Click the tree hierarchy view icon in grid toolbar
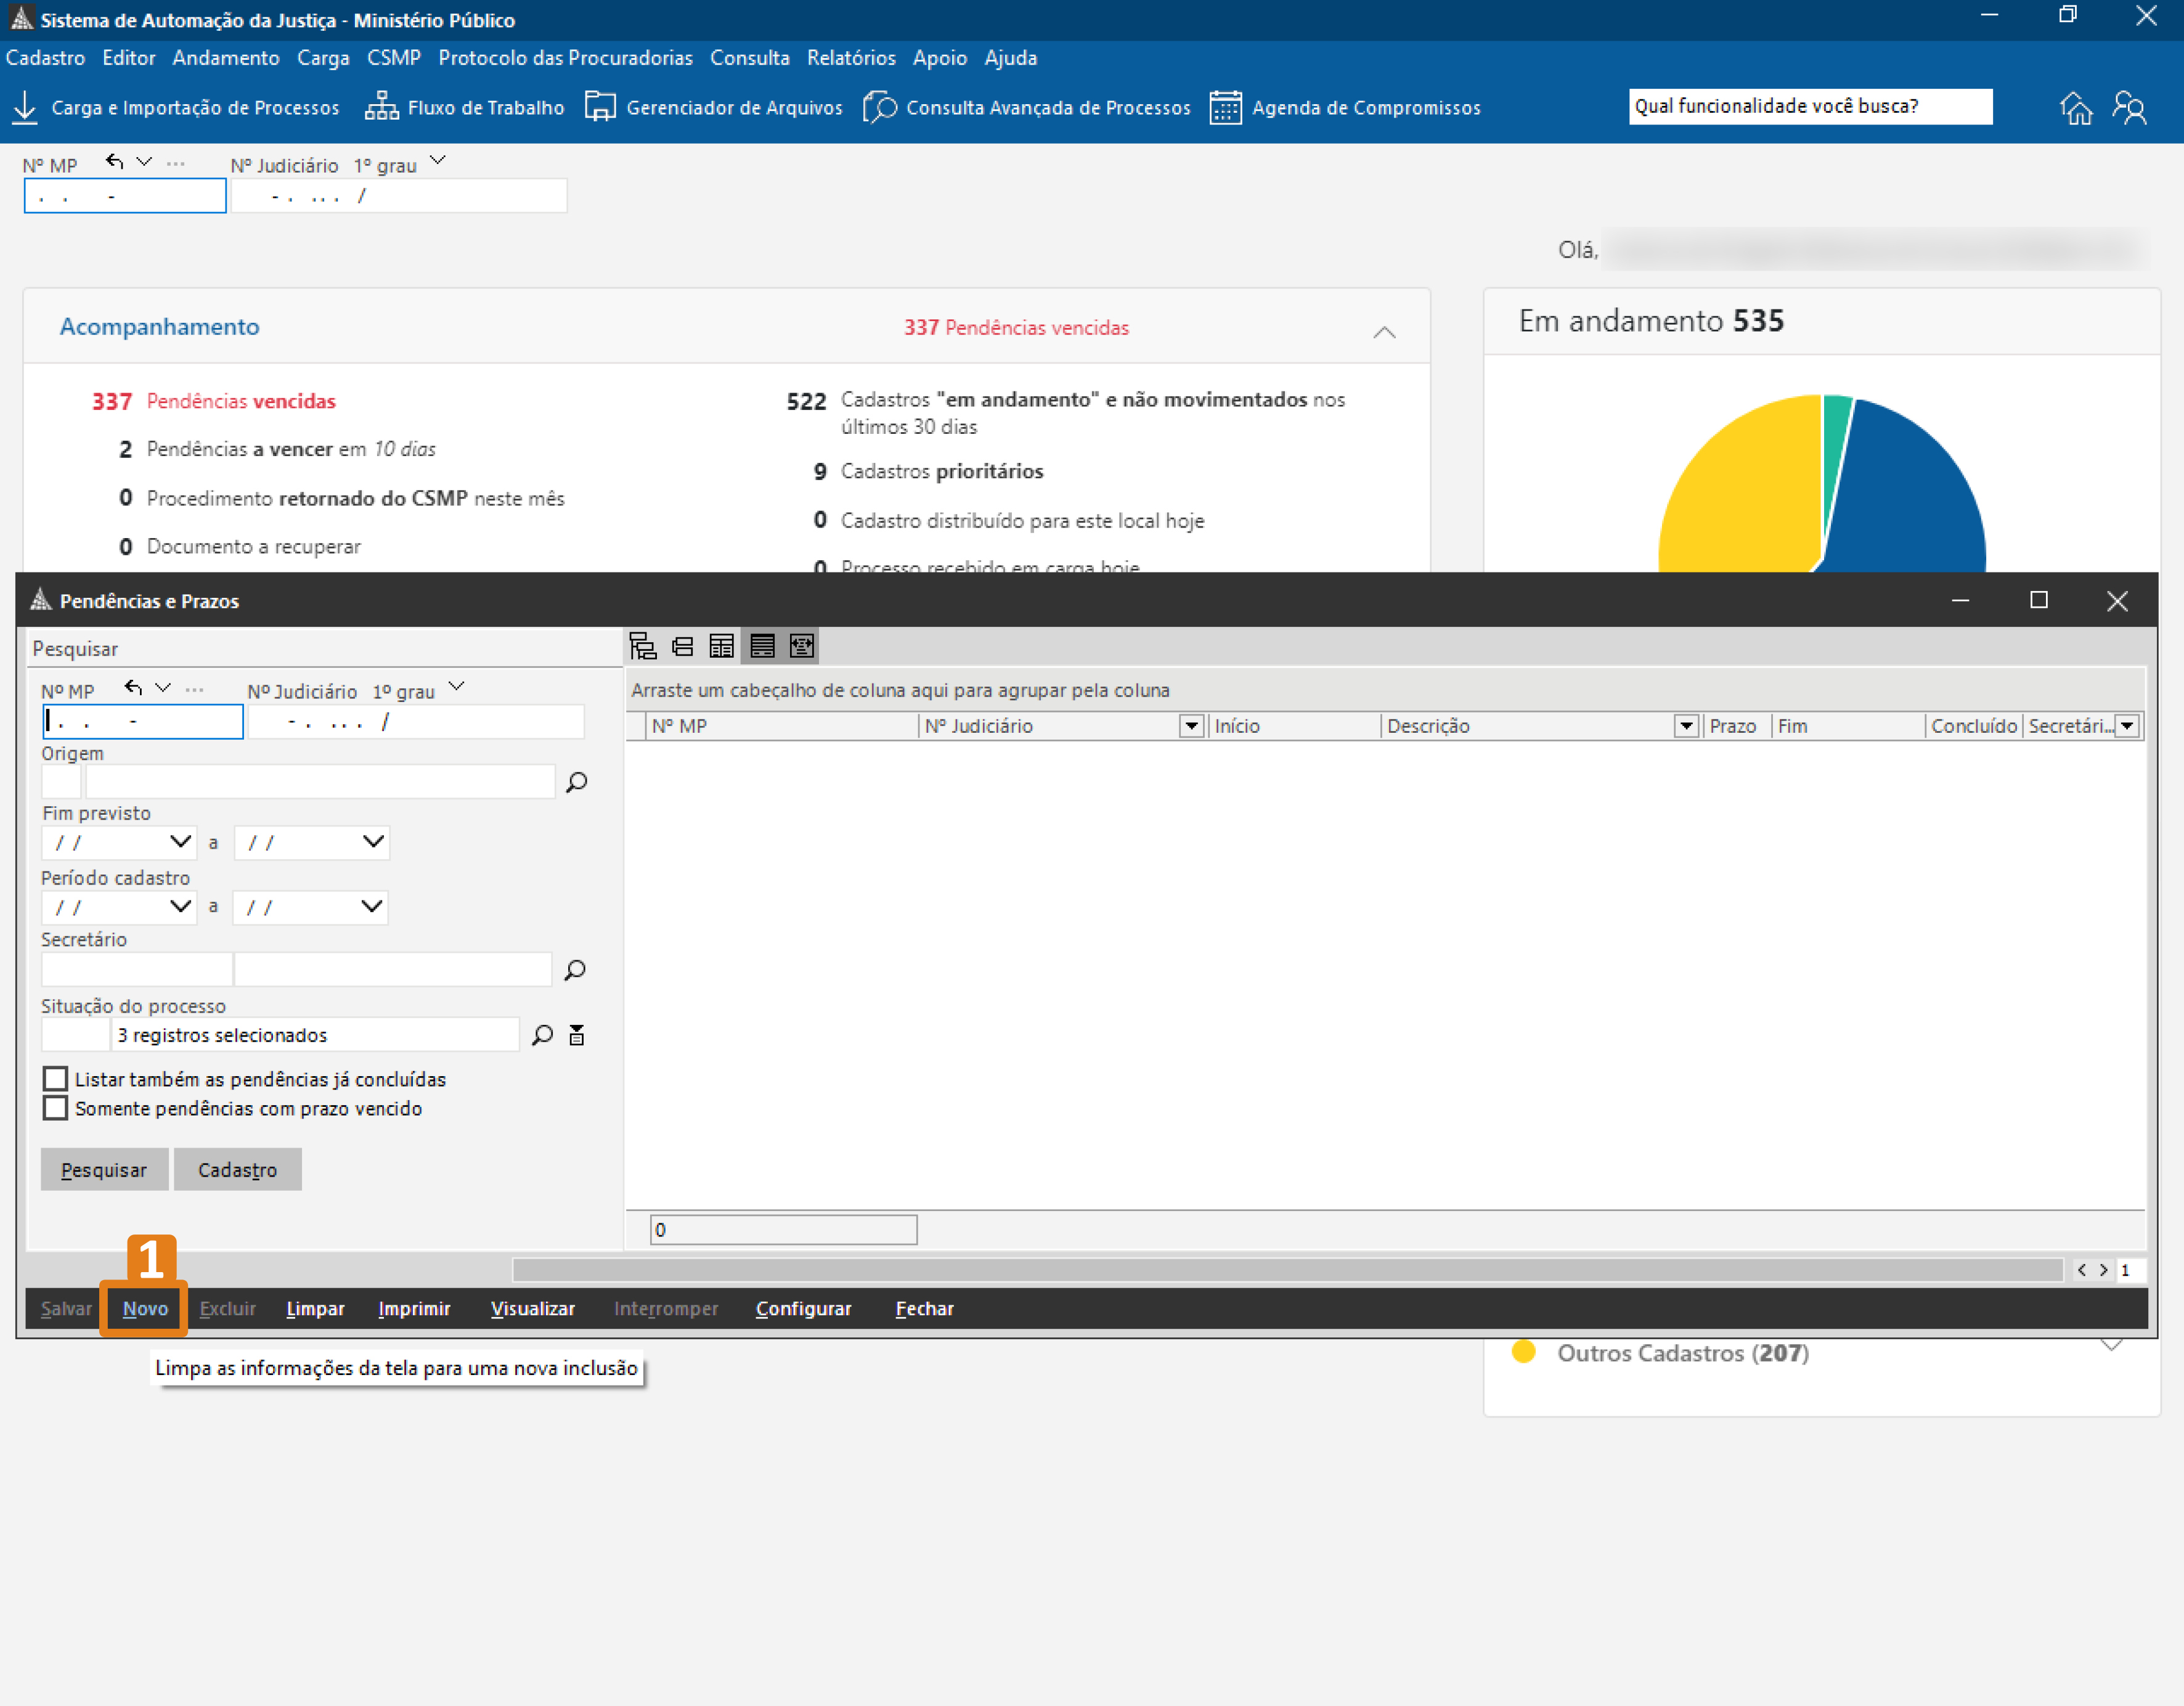 [643, 646]
